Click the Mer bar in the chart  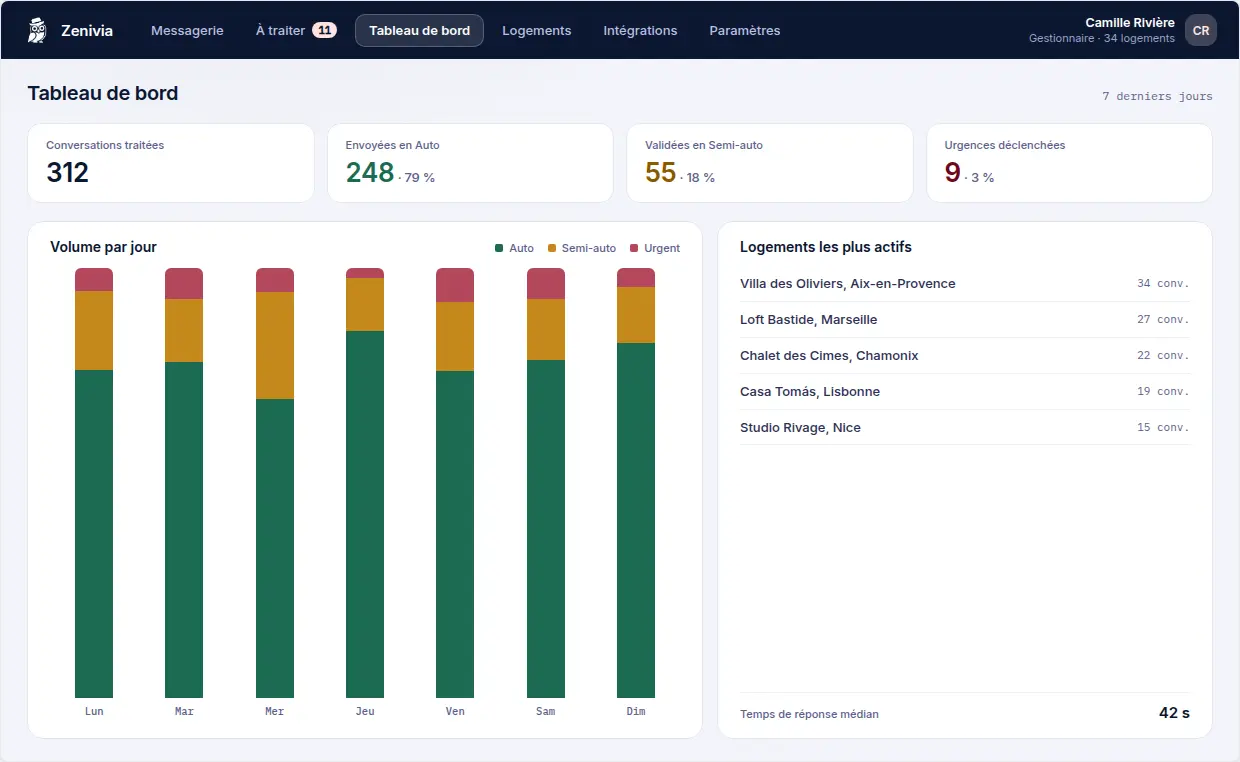point(275,483)
